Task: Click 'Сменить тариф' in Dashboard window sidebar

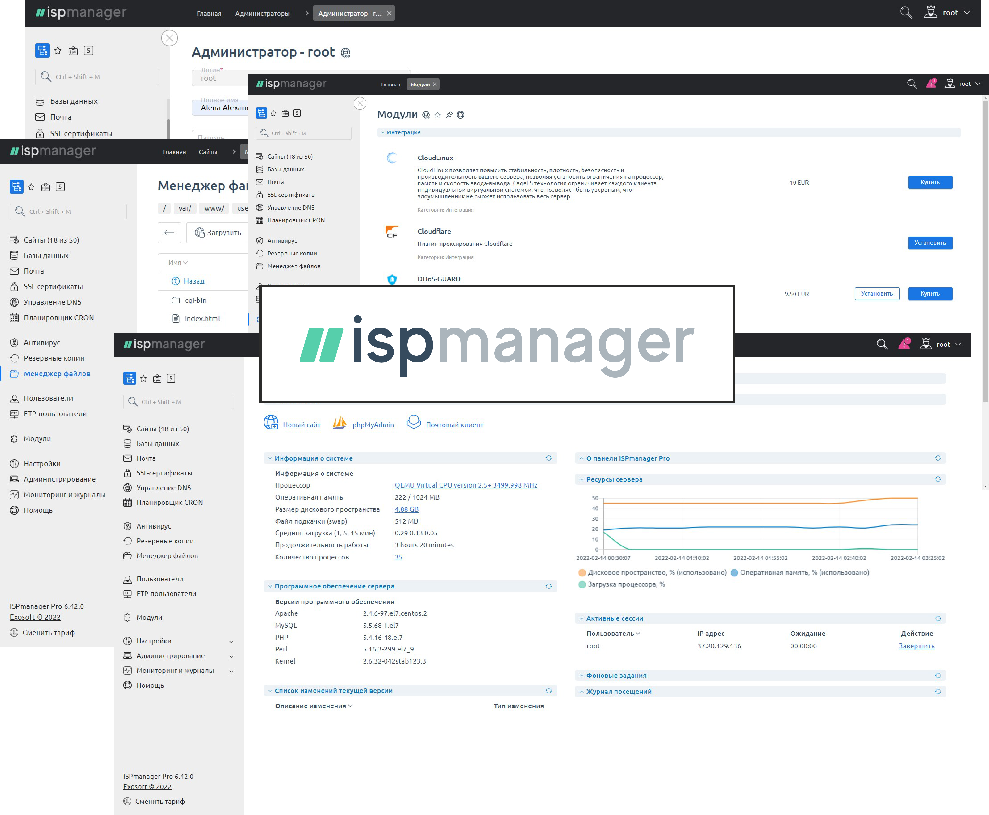Action: [x=154, y=801]
